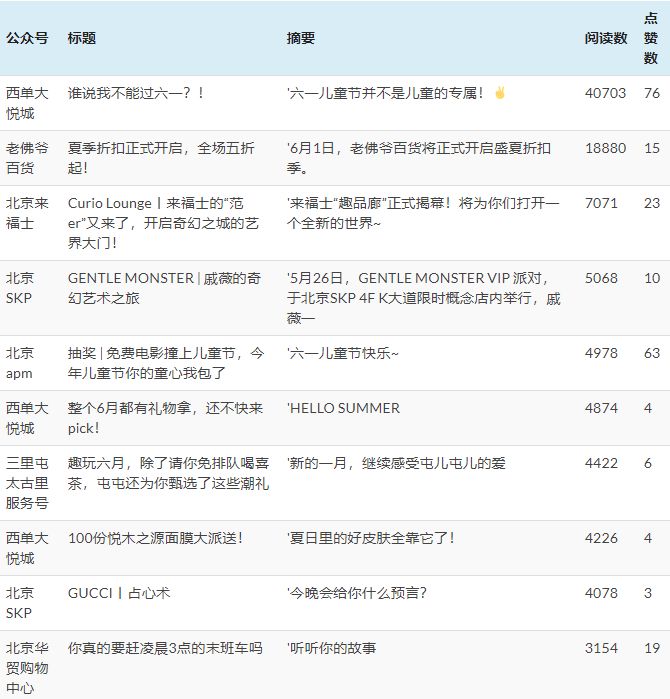The width and height of the screenshot is (670, 699).
Task: Select read count 4226
Action: (x=601, y=538)
